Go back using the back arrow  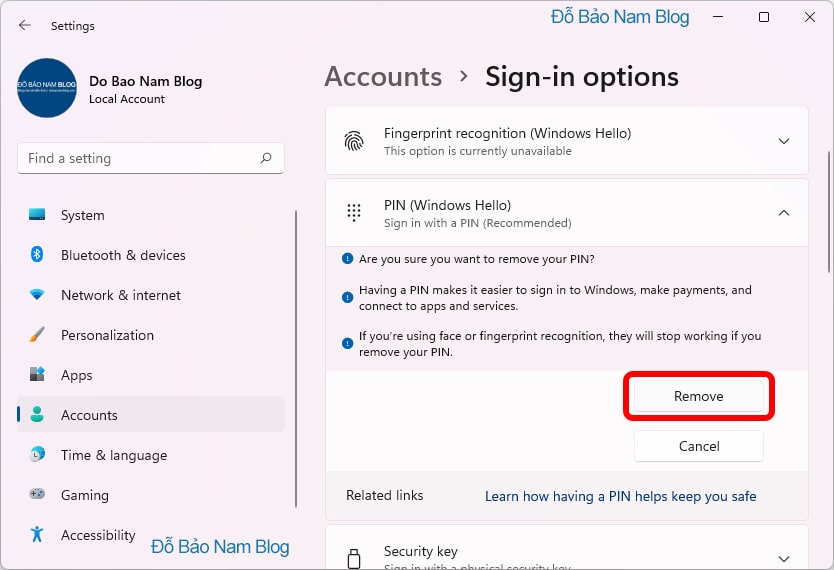(x=25, y=25)
